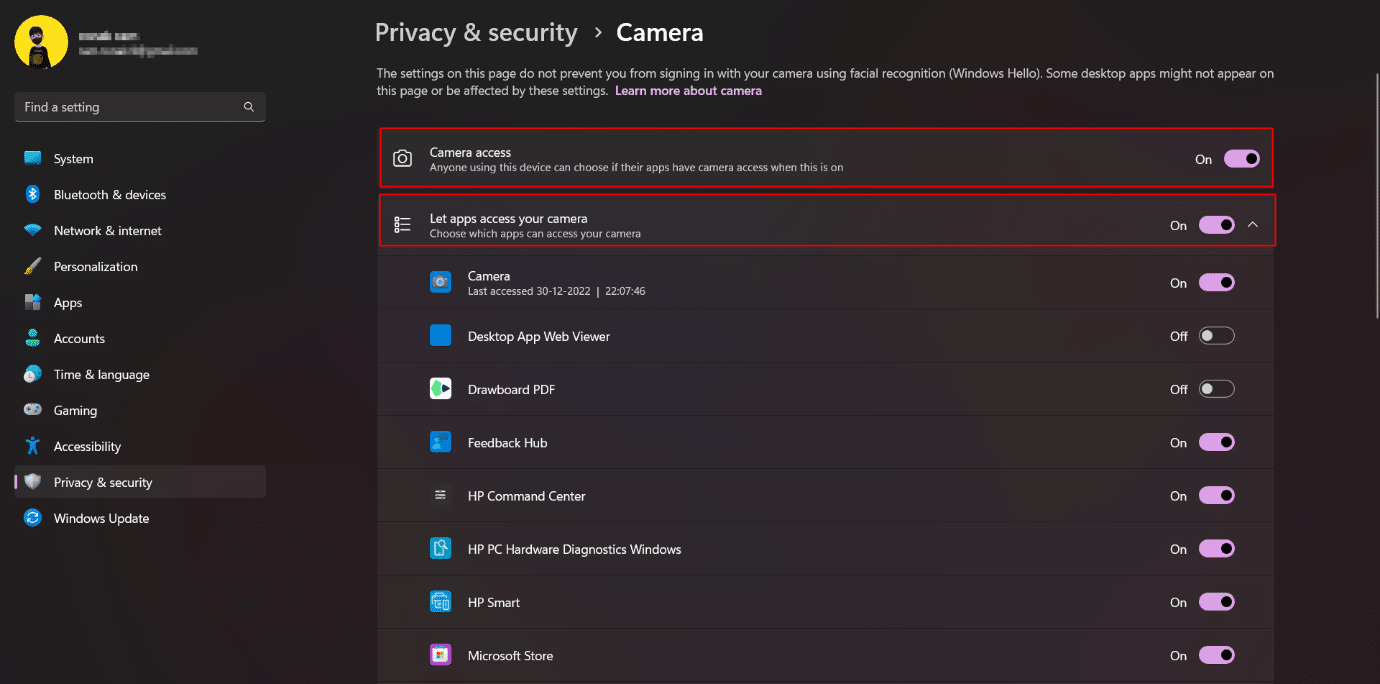Click the Drawboard PDF app icon
The image size is (1380, 684).
click(441, 389)
